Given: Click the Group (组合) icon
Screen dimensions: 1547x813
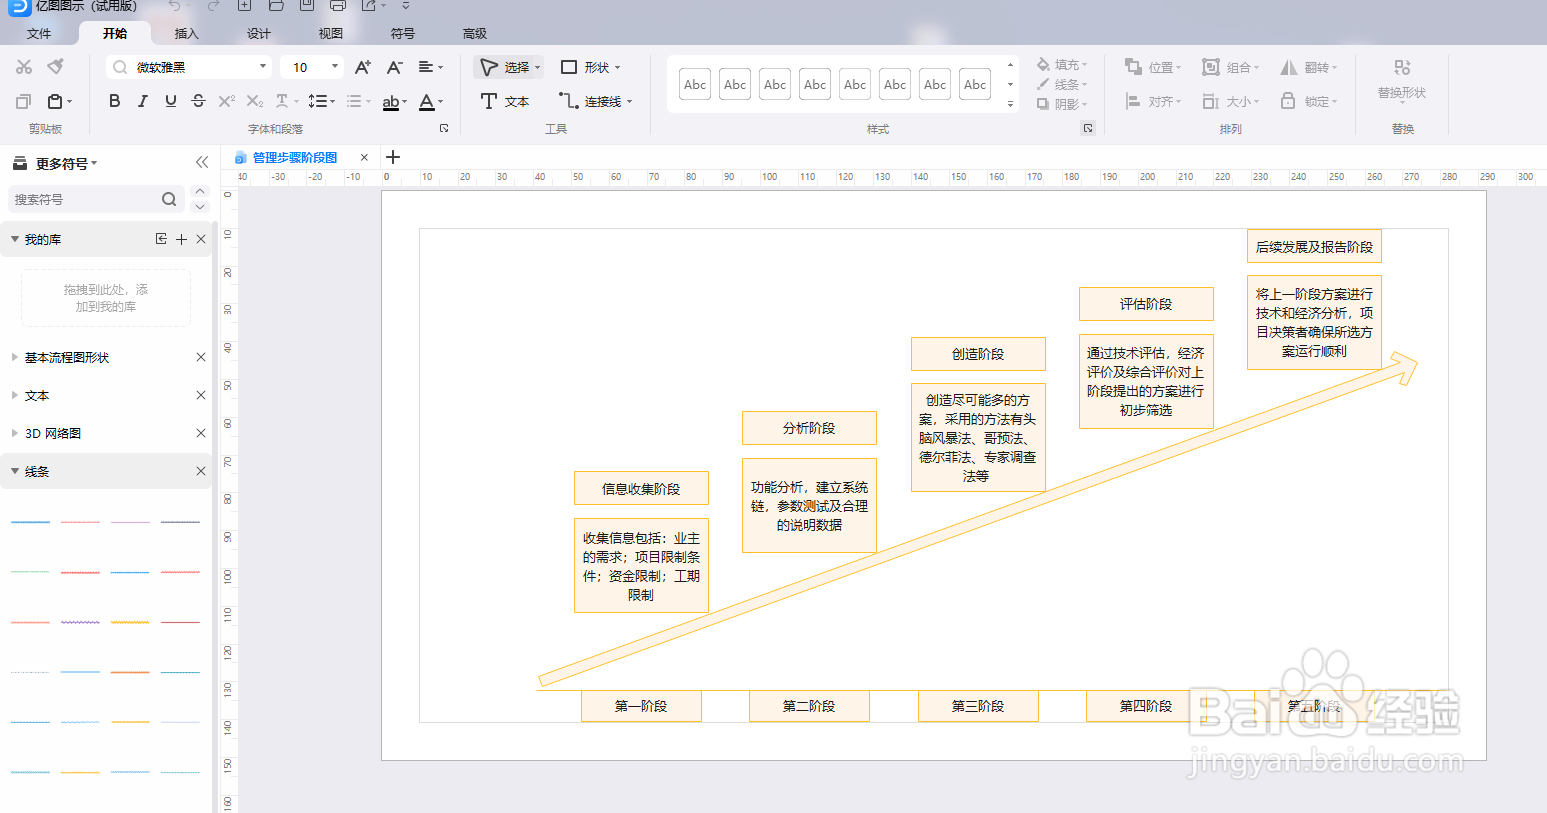Looking at the screenshot, I should [1231, 67].
